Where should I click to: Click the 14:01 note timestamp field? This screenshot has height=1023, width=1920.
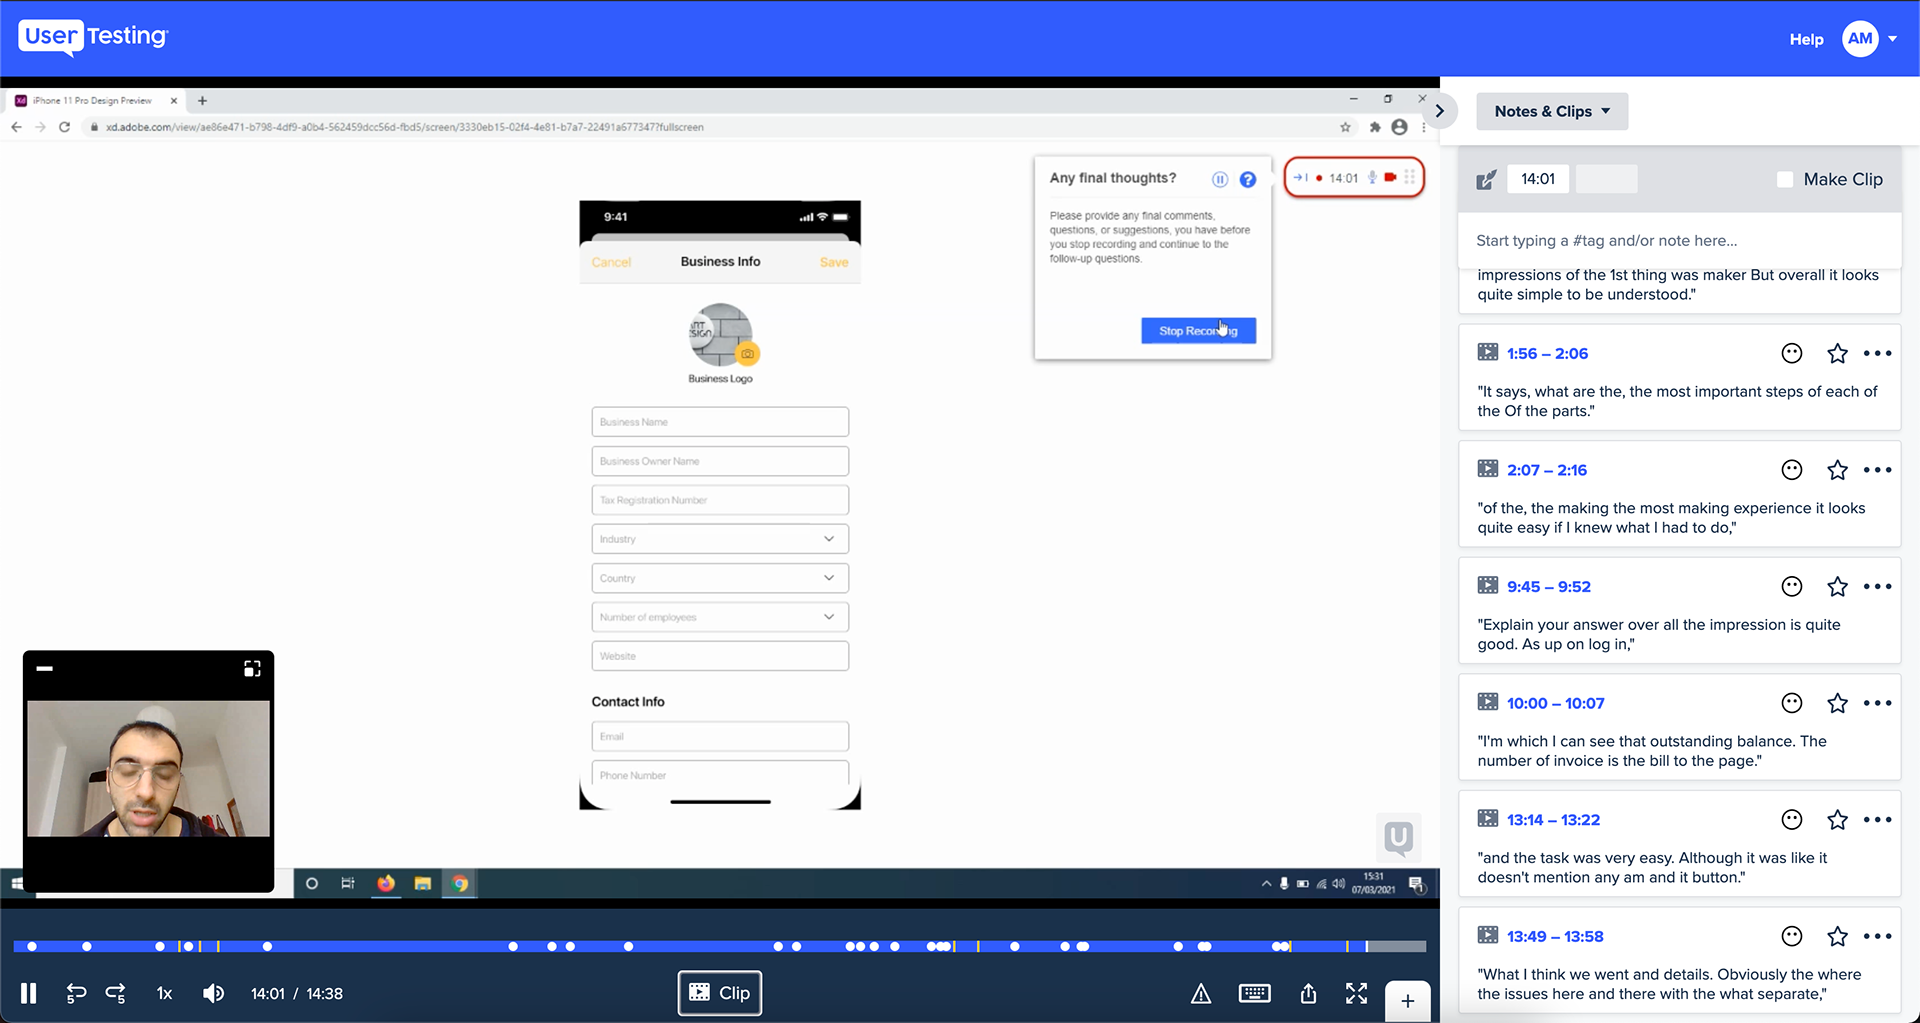(1538, 179)
